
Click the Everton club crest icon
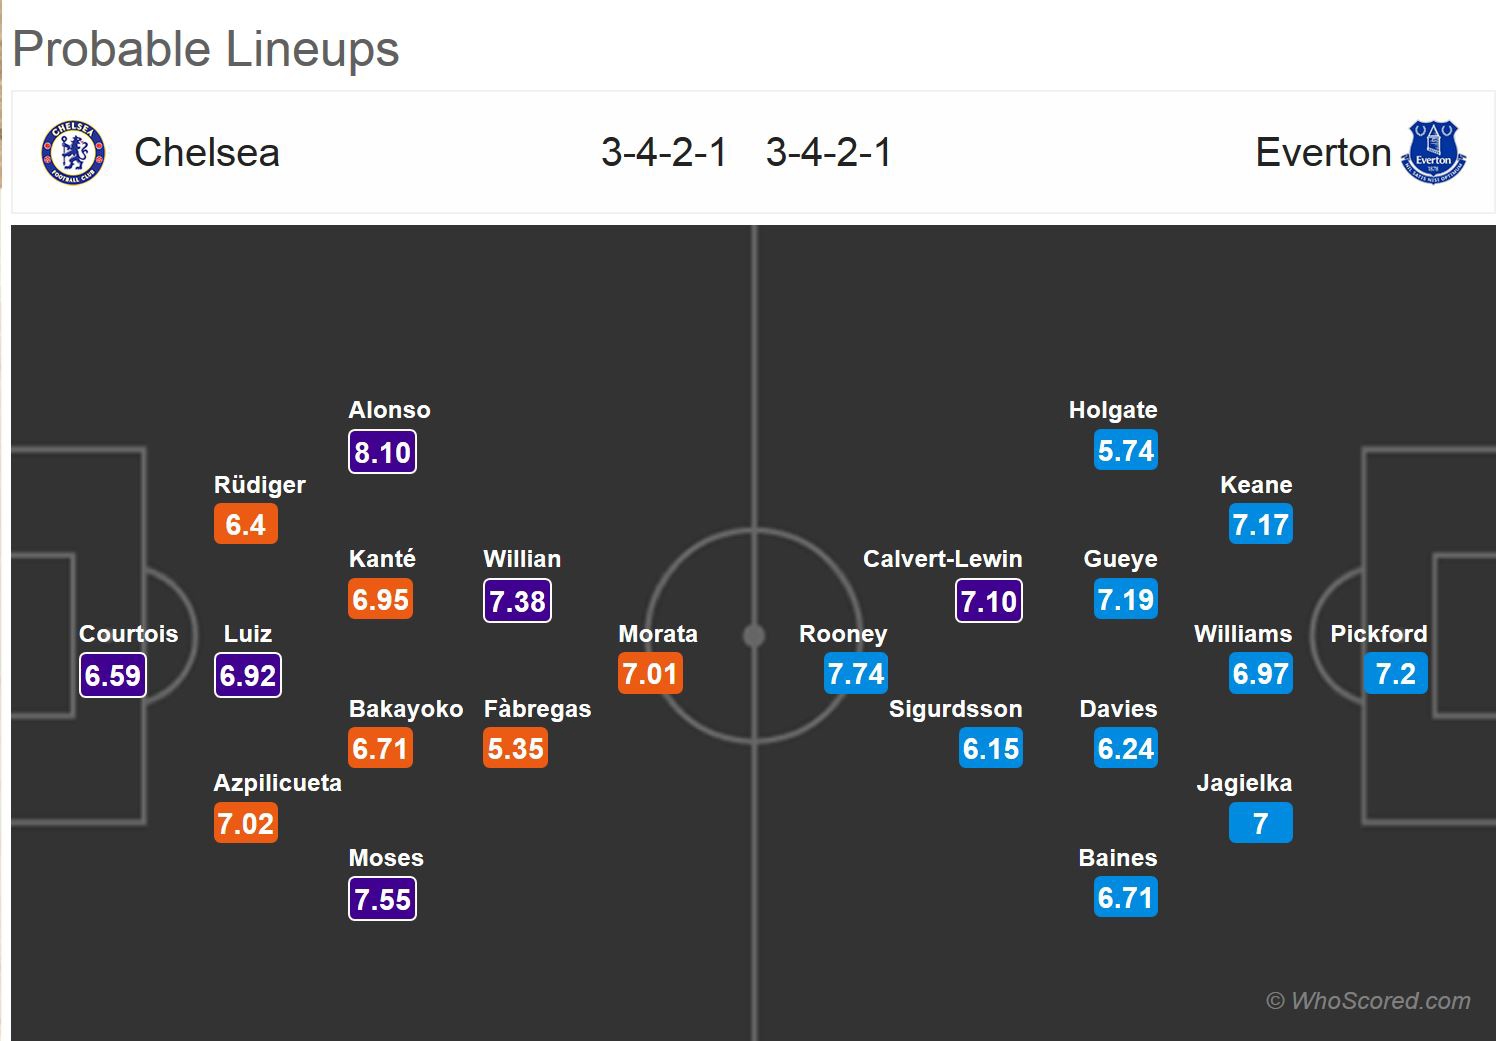click(x=1432, y=152)
